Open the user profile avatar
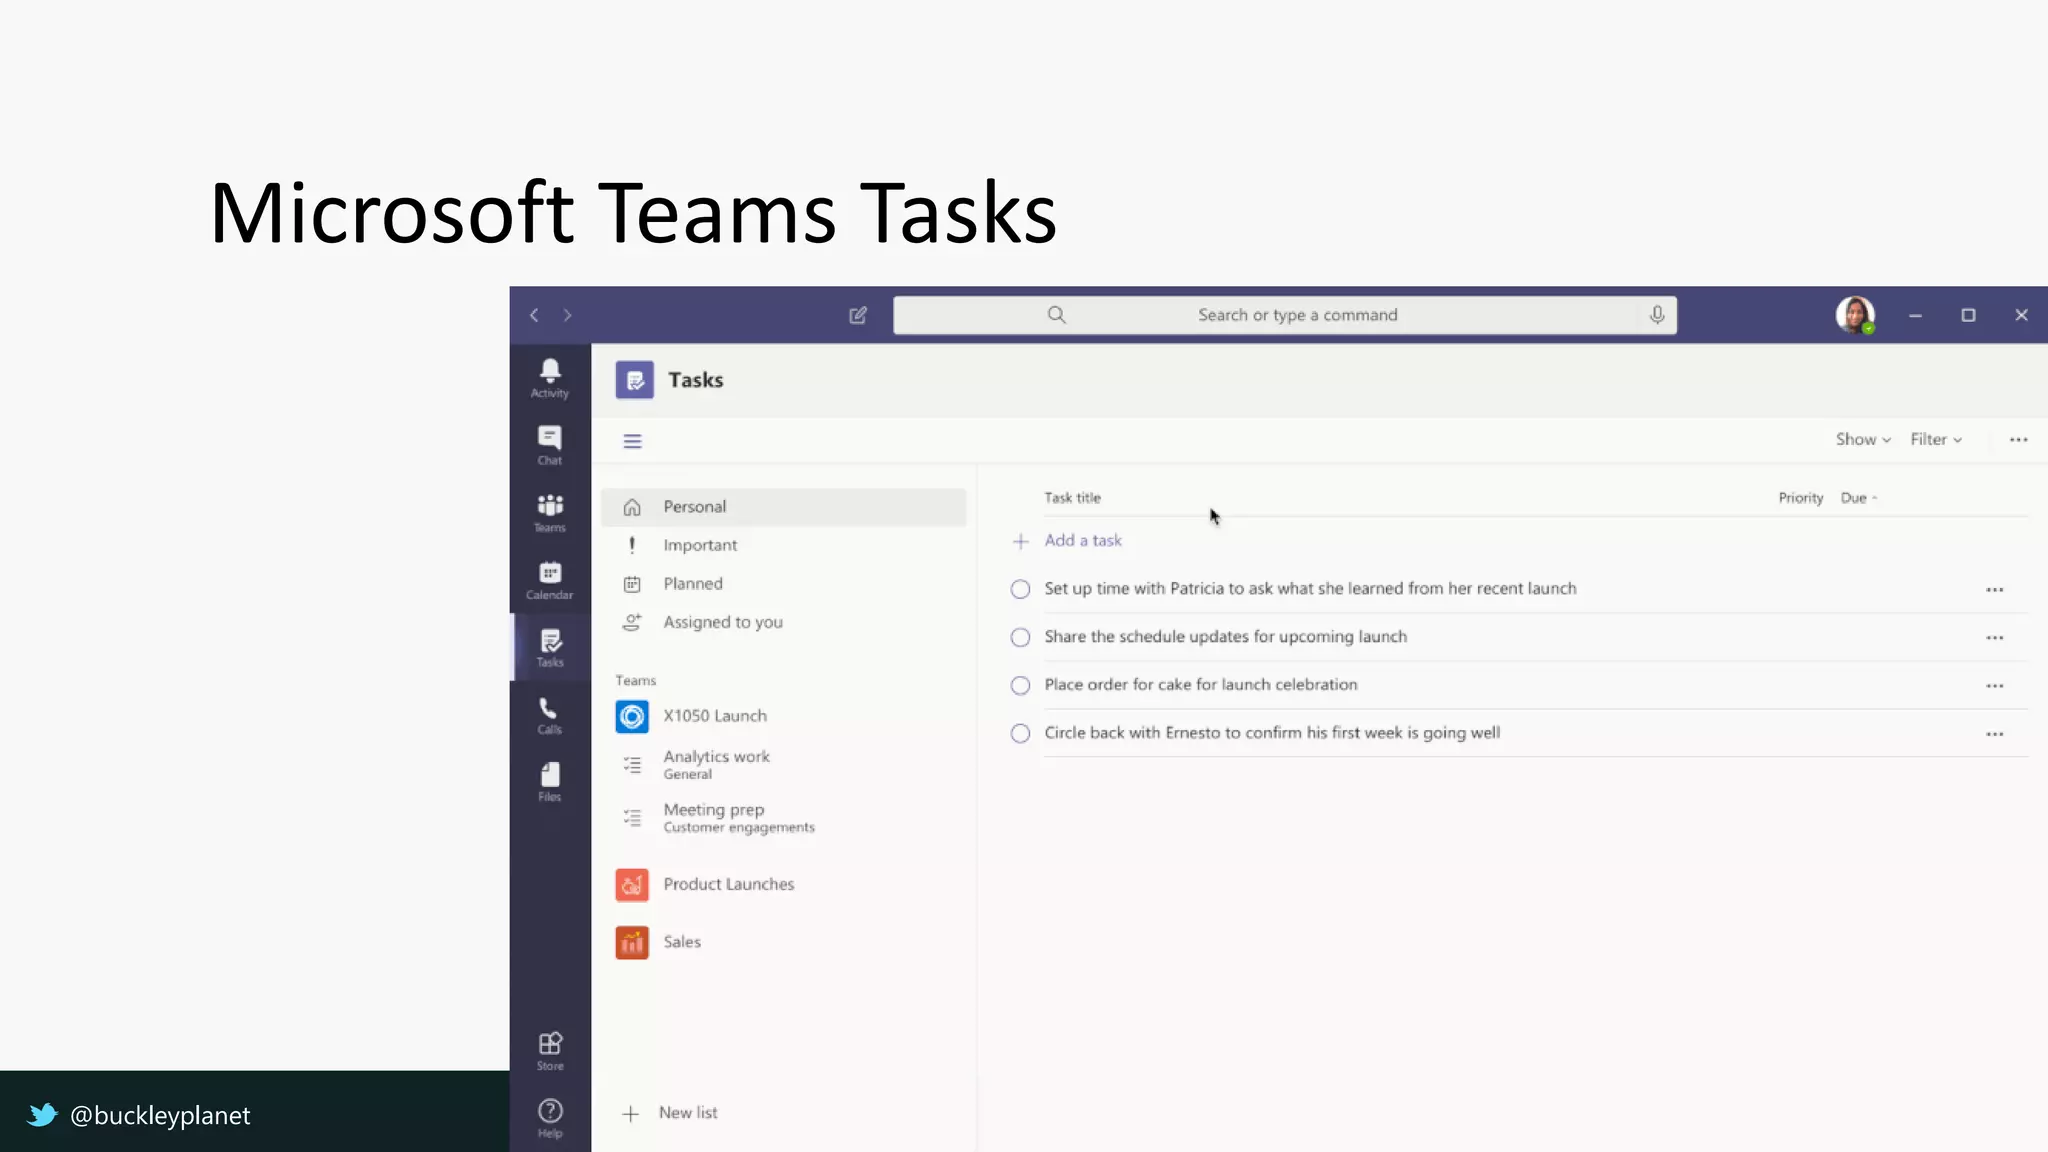Screen dimensions: 2048x1152 (x=1855, y=315)
